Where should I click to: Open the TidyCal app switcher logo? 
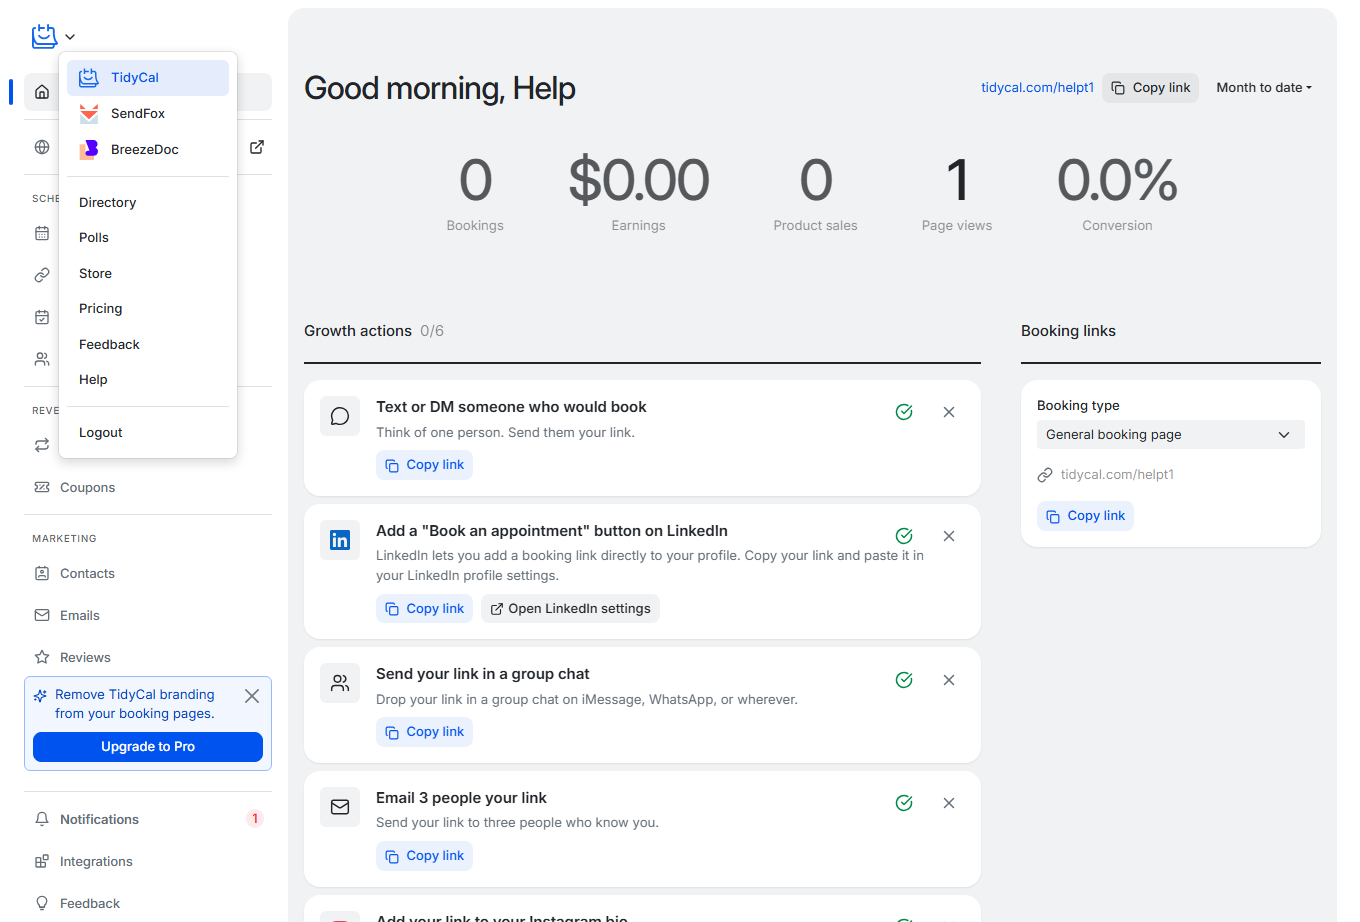pos(53,36)
